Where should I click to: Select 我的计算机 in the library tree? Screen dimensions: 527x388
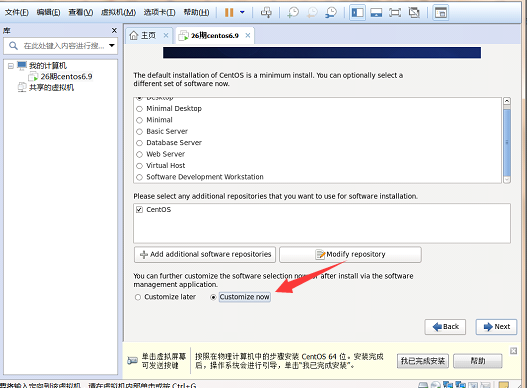click(48, 66)
